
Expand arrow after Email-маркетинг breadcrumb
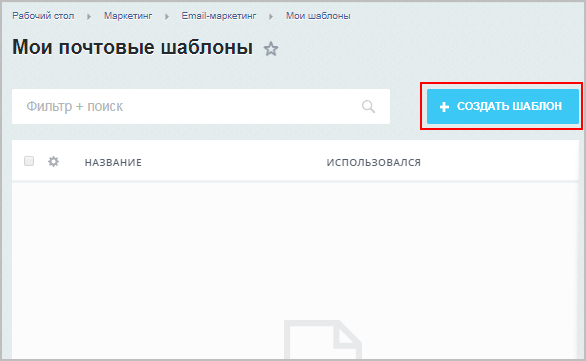coord(271,16)
